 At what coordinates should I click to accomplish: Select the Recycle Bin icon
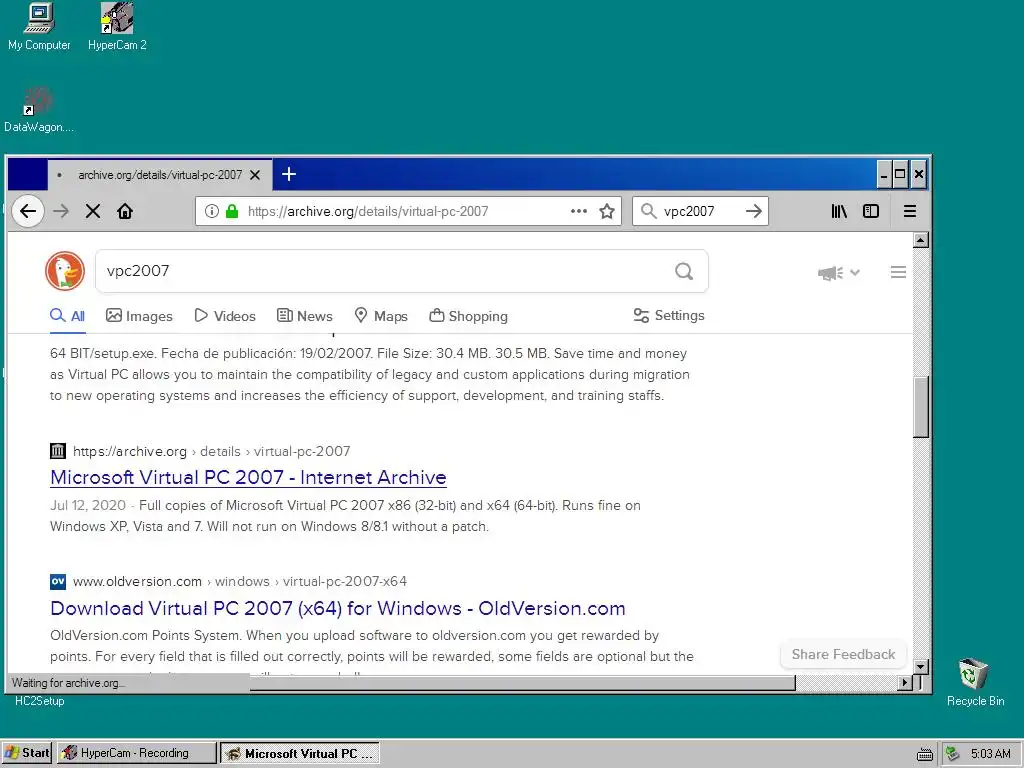pos(975,682)
